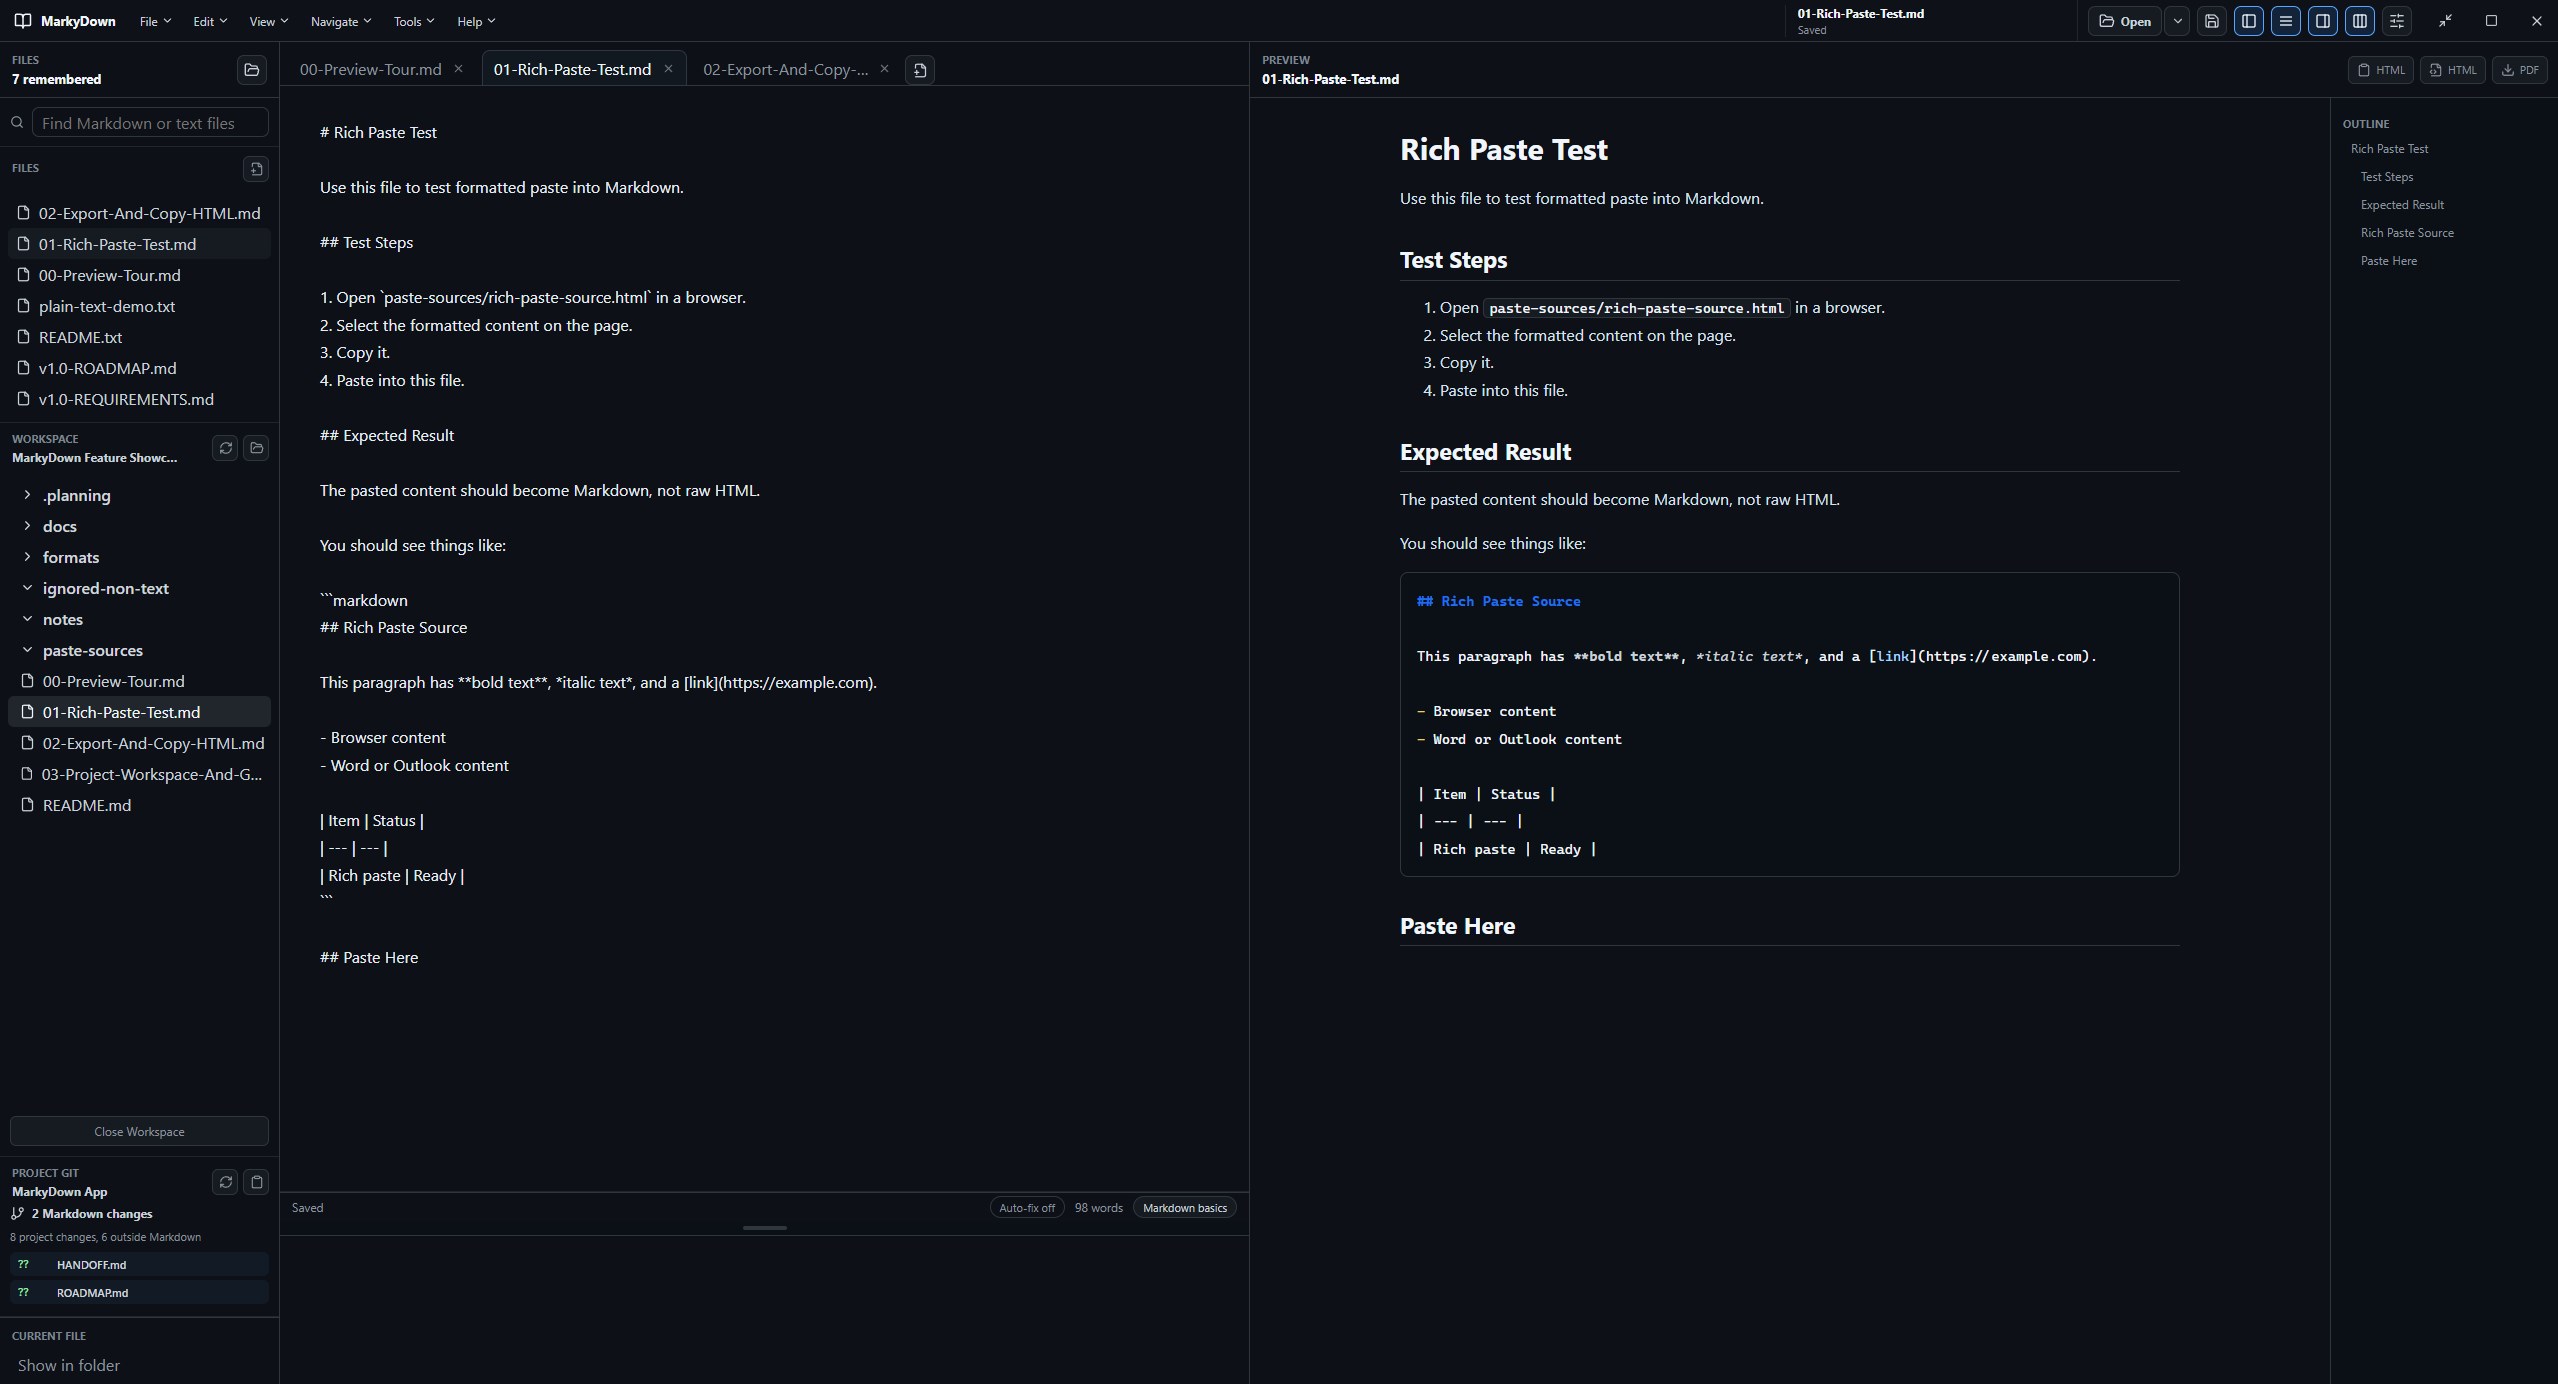Close the 02-Export-And-Copy tab

click(884, 69)
